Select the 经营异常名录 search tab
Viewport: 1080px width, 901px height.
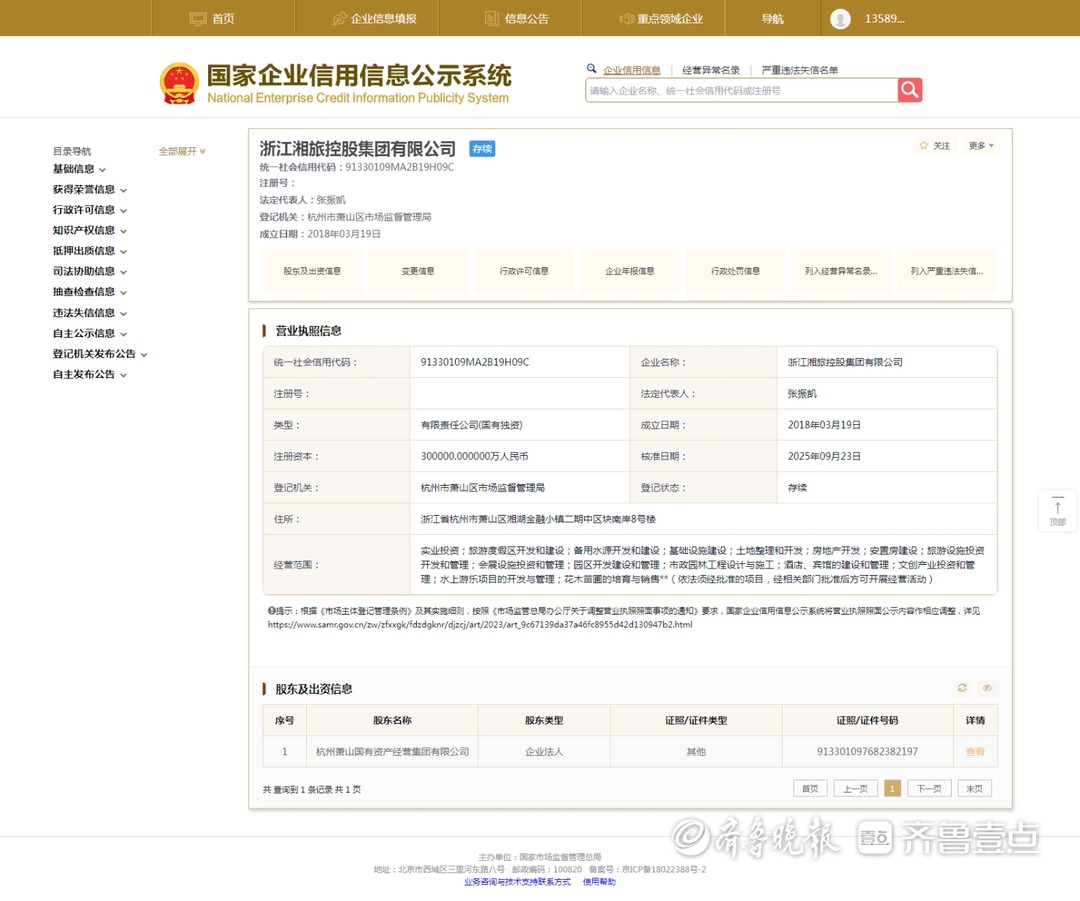(711, 70)
